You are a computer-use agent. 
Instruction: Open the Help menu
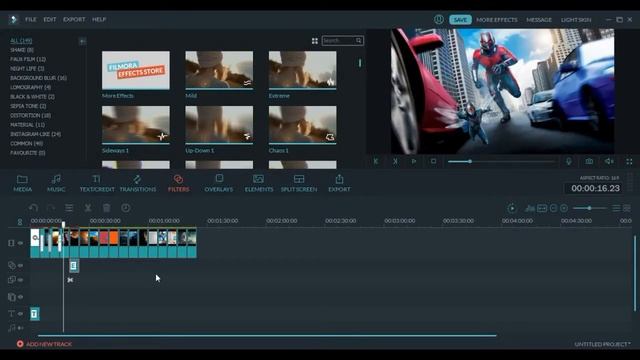pyautogui.click(x=99, y=19)
